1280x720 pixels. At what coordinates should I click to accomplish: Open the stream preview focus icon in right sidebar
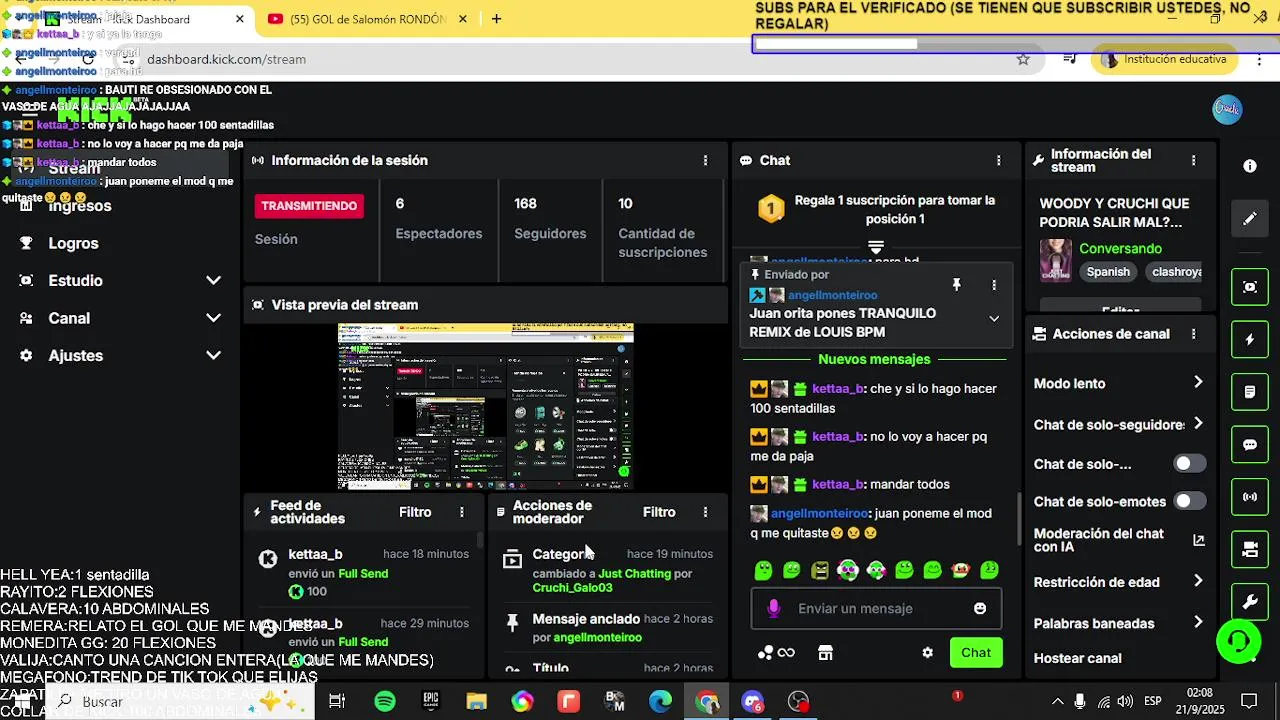point(1250,287)
